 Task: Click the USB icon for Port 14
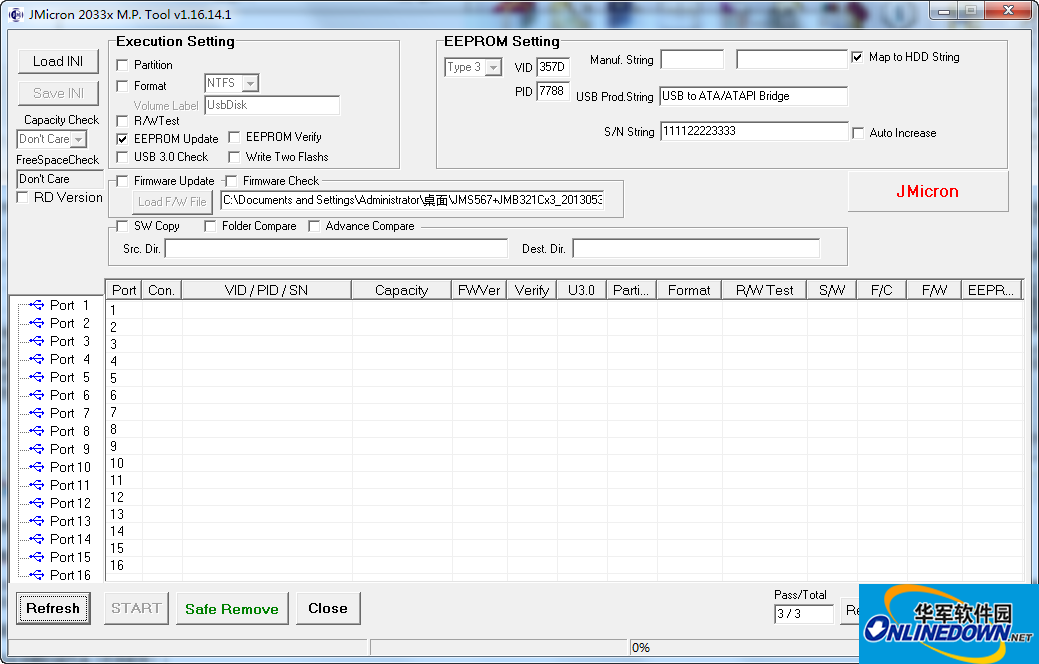point(36,539)
